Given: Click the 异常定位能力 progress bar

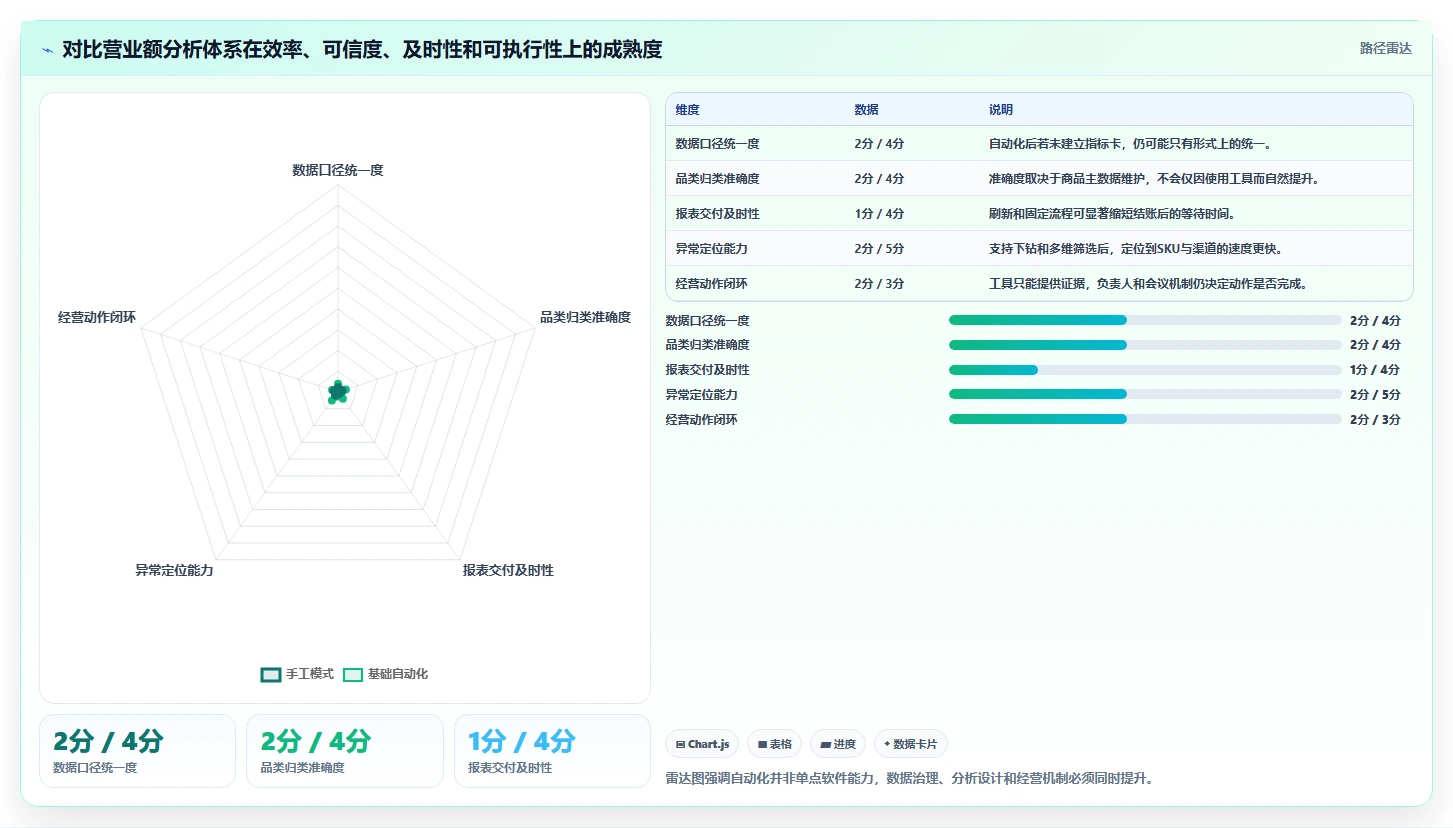Looking at the screenshot, I should pos(1145,395).
